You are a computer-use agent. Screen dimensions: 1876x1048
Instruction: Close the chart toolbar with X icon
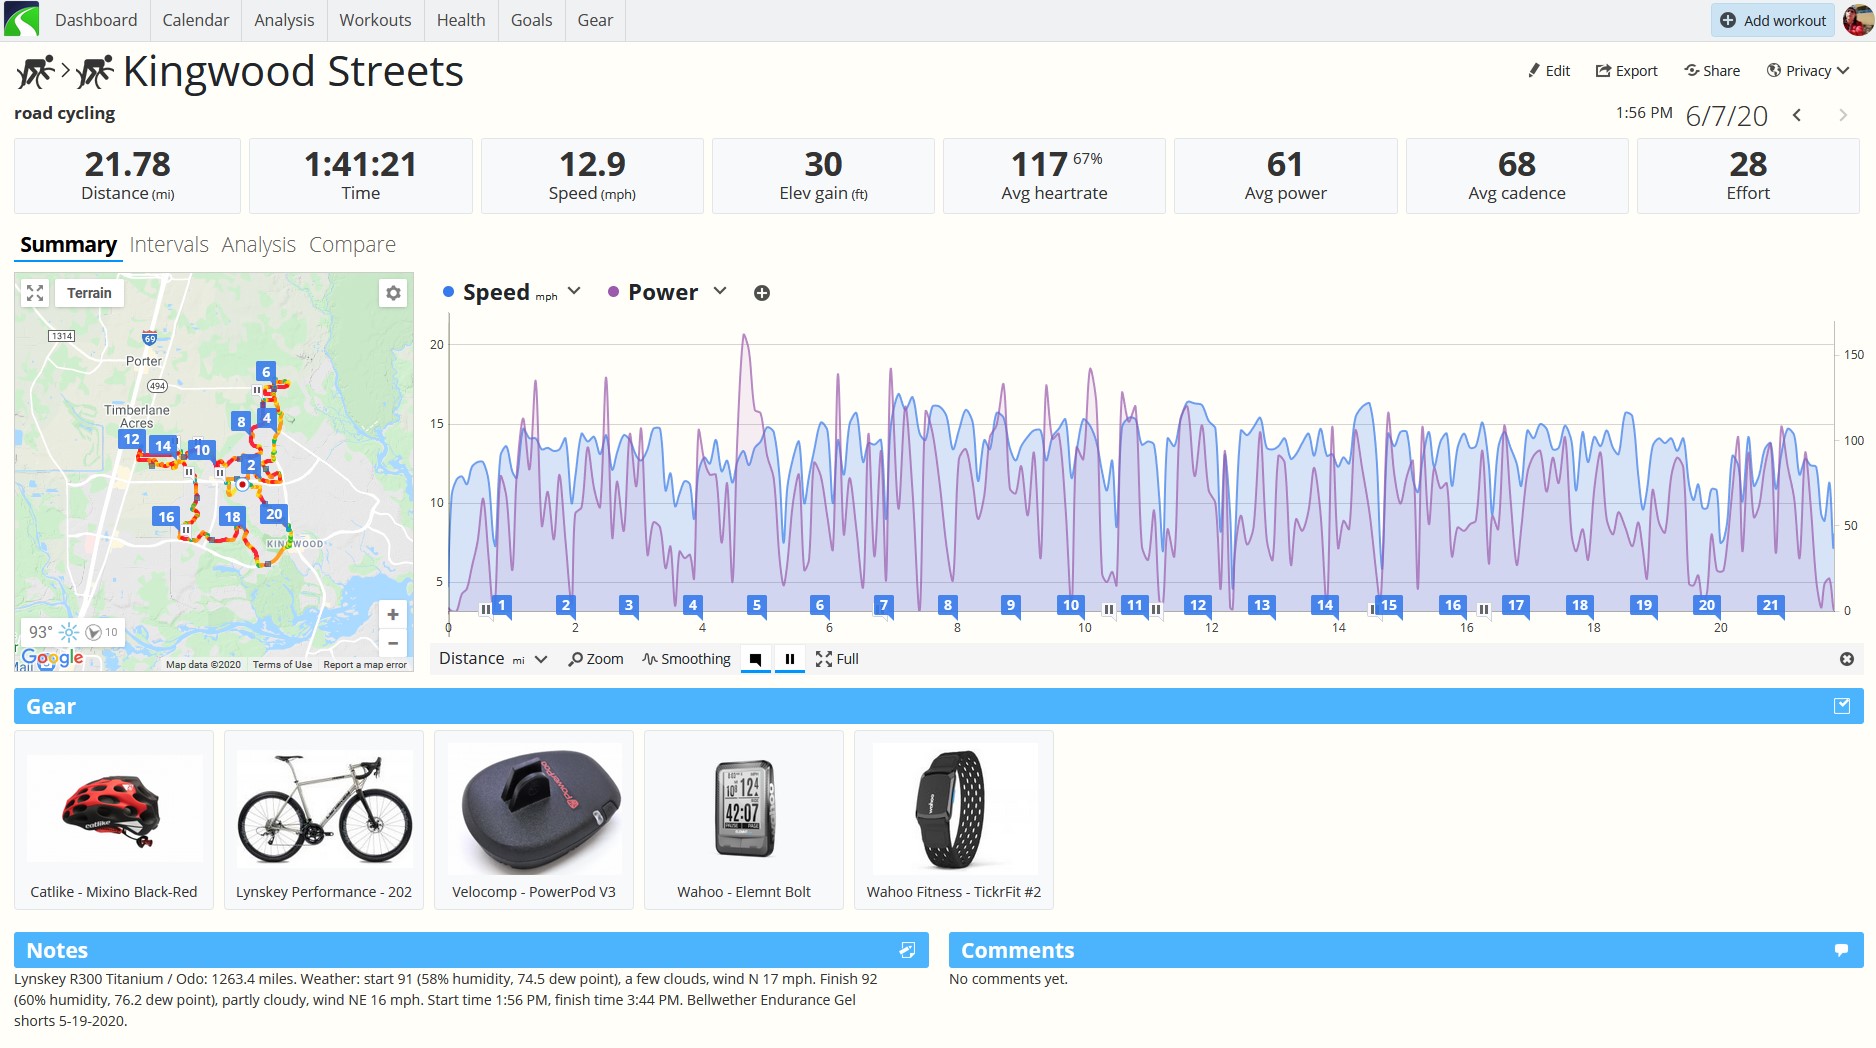click(1847, 659)
